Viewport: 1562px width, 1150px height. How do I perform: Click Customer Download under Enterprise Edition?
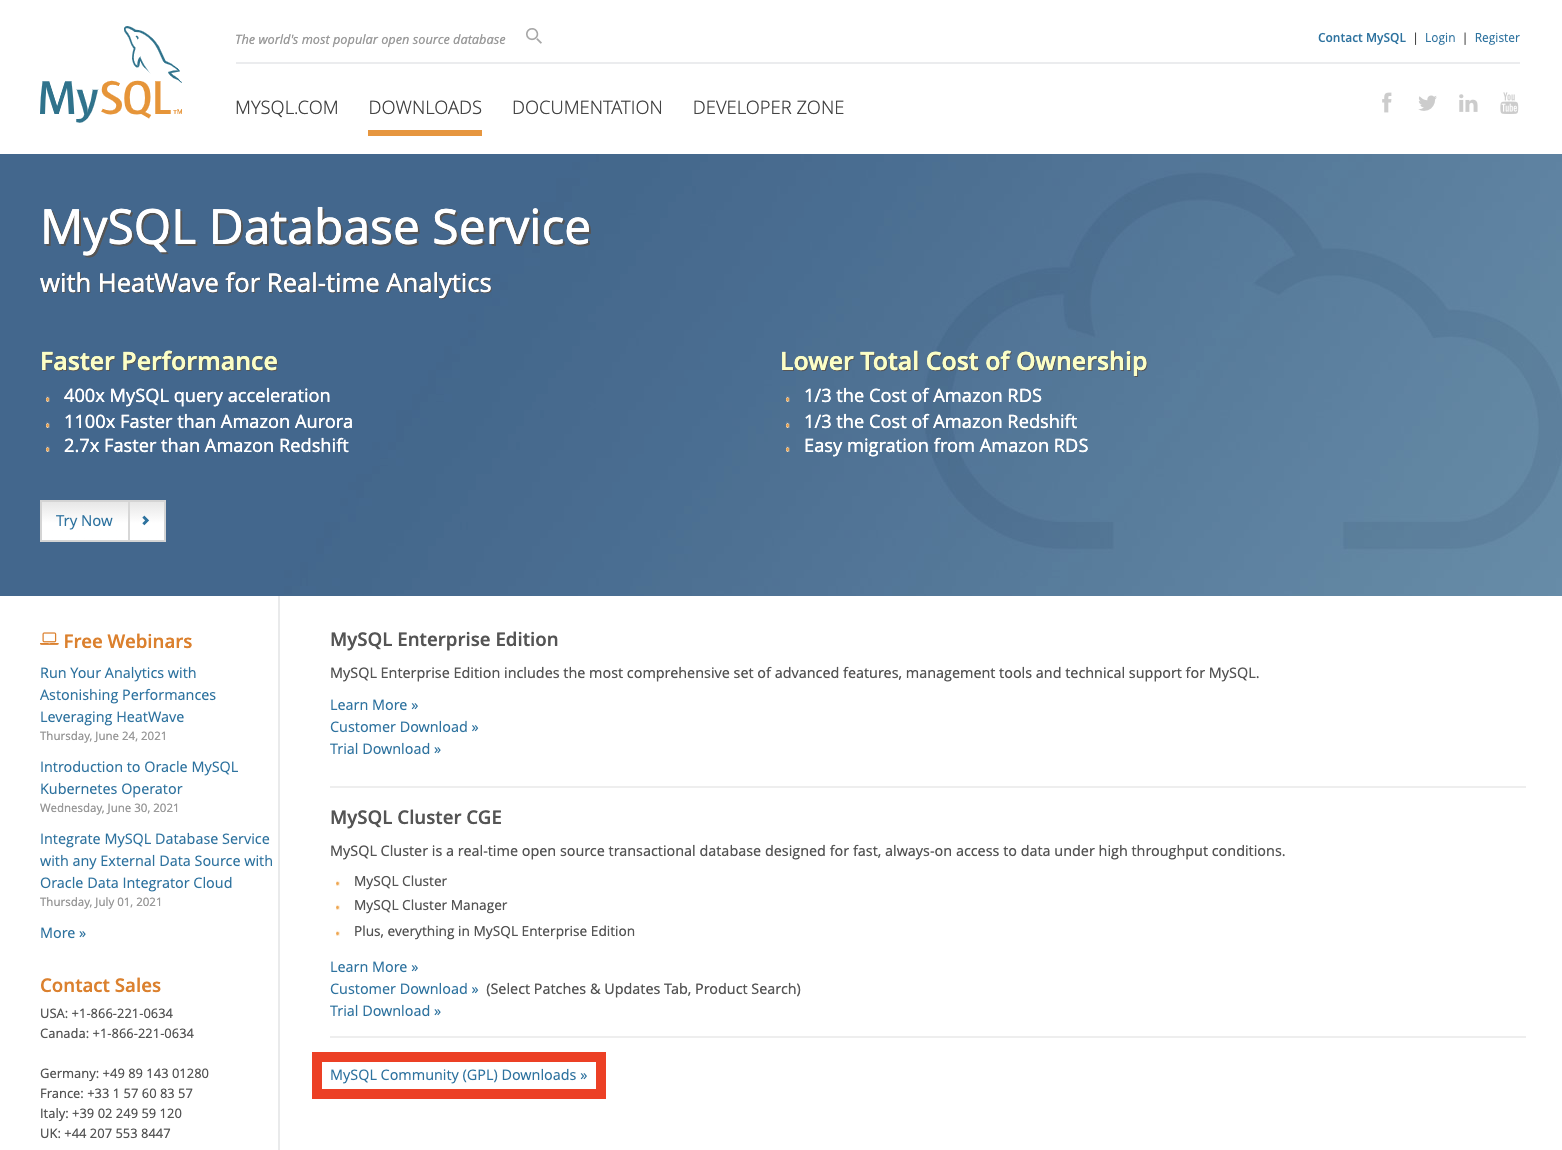pyautogui.click(x=404, y=727)
